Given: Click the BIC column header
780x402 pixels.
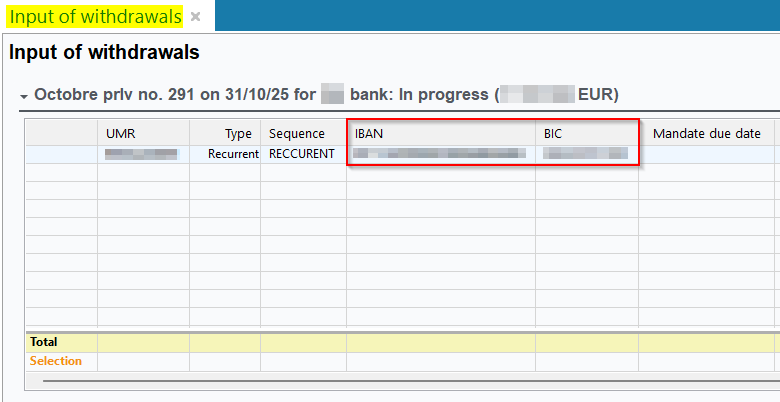Looking at the screenshot, I should (x=586, y=133).
